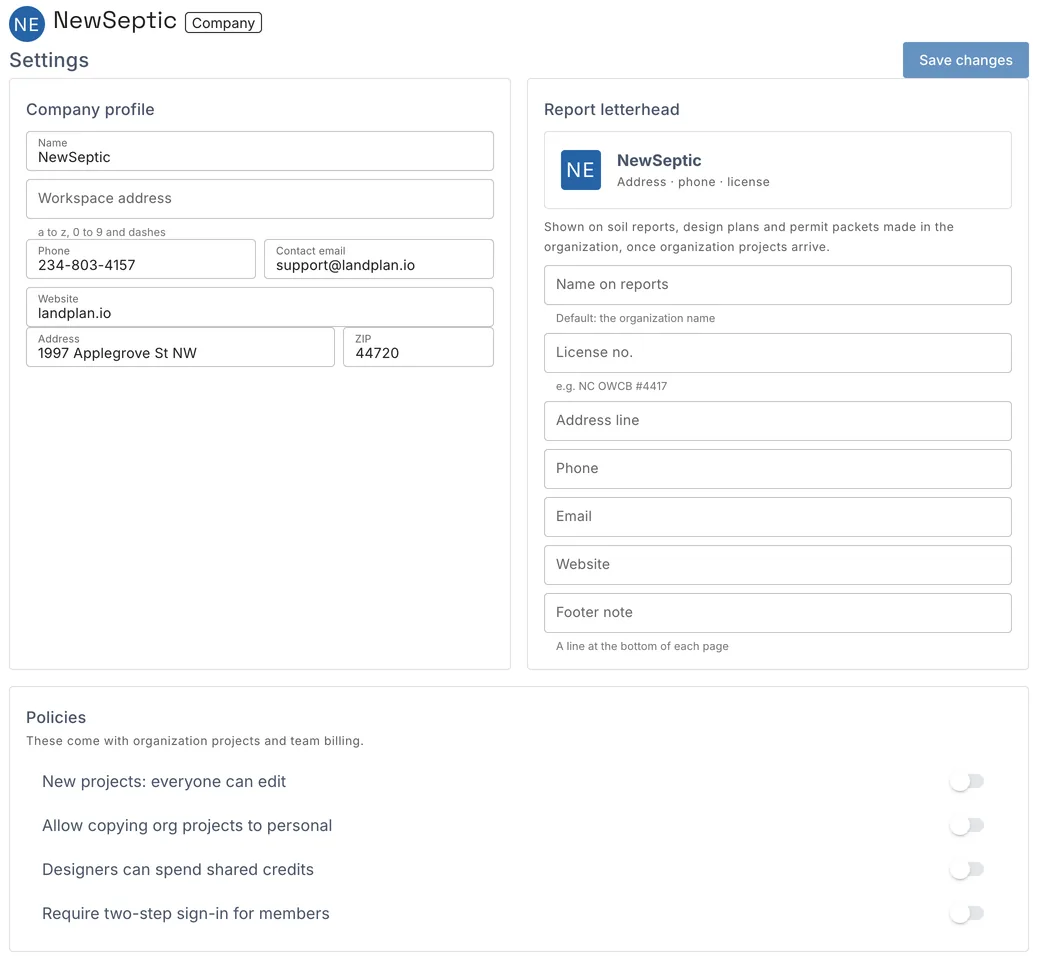Click NewSeptic name in the letterhead preview
Viewport: 1040px width, 963px height.
pyautogui.click(x=659, y=160)
